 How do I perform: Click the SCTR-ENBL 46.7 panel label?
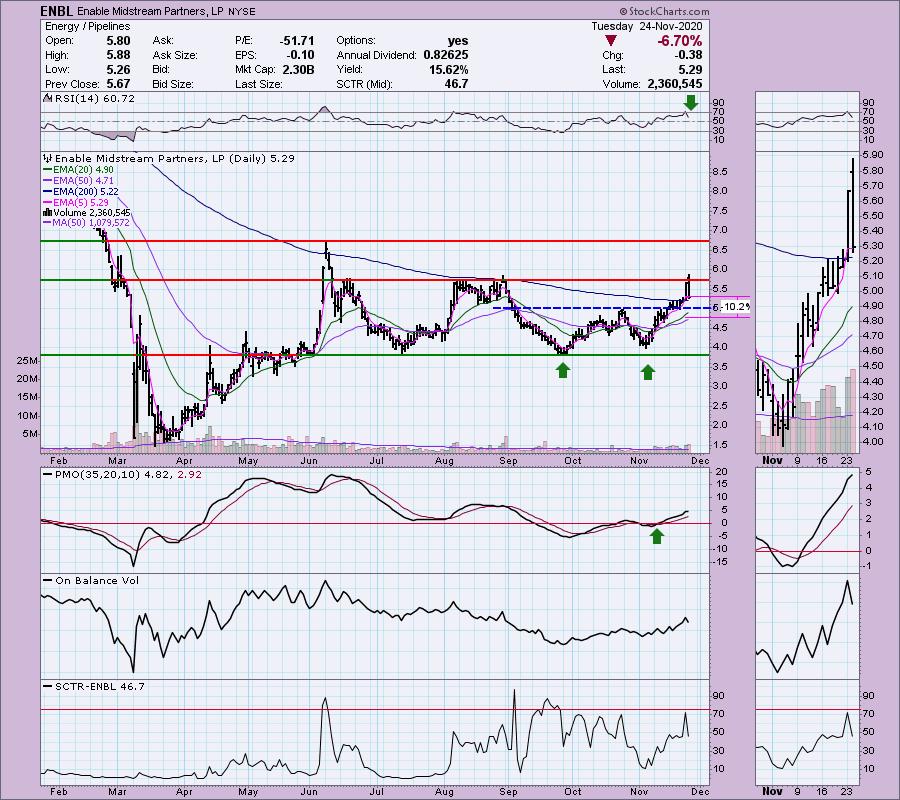click(x=100, y=686)
